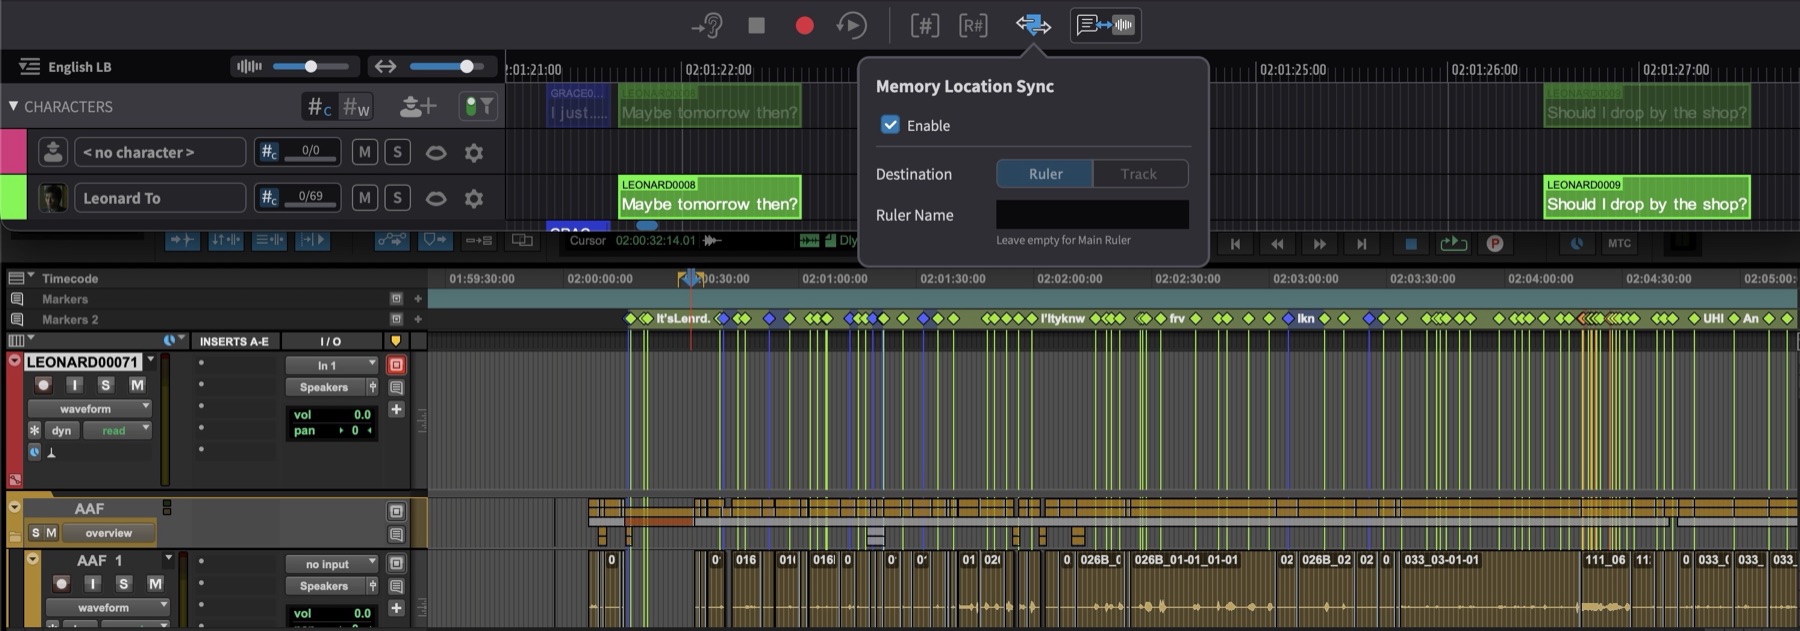The height and width of the screenshot is (631, 1800).
Task: Click the [R#] renumber icon
Action: tap(973, 25)
